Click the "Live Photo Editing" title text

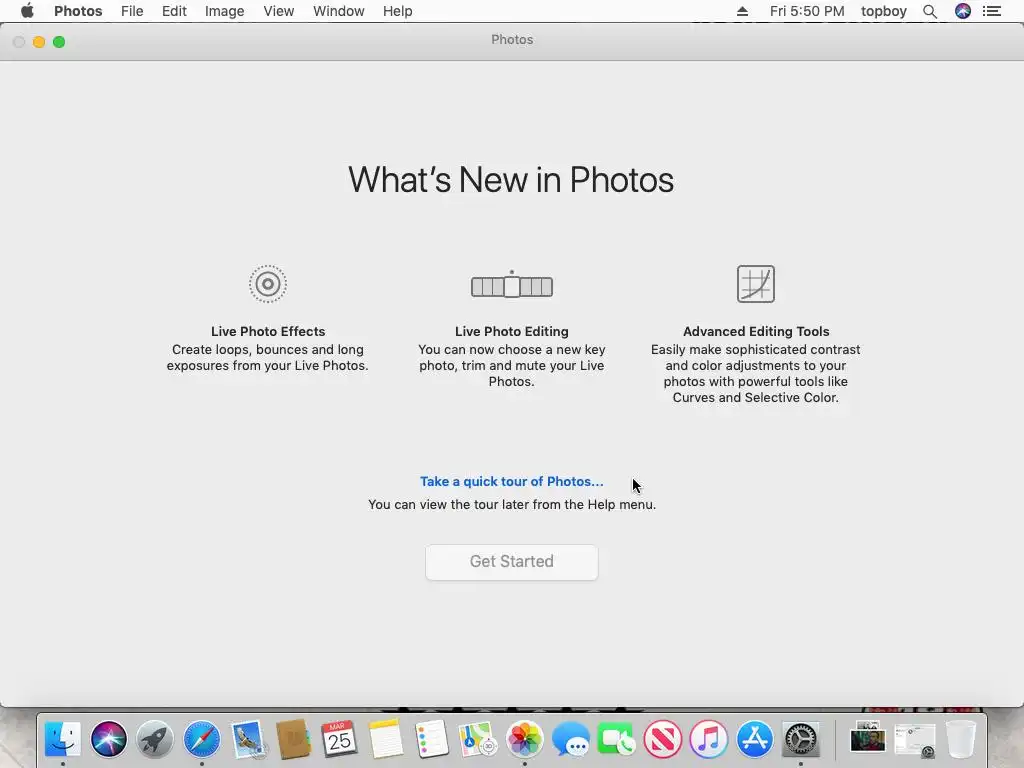pyautogui.click(x=511, y=331)
